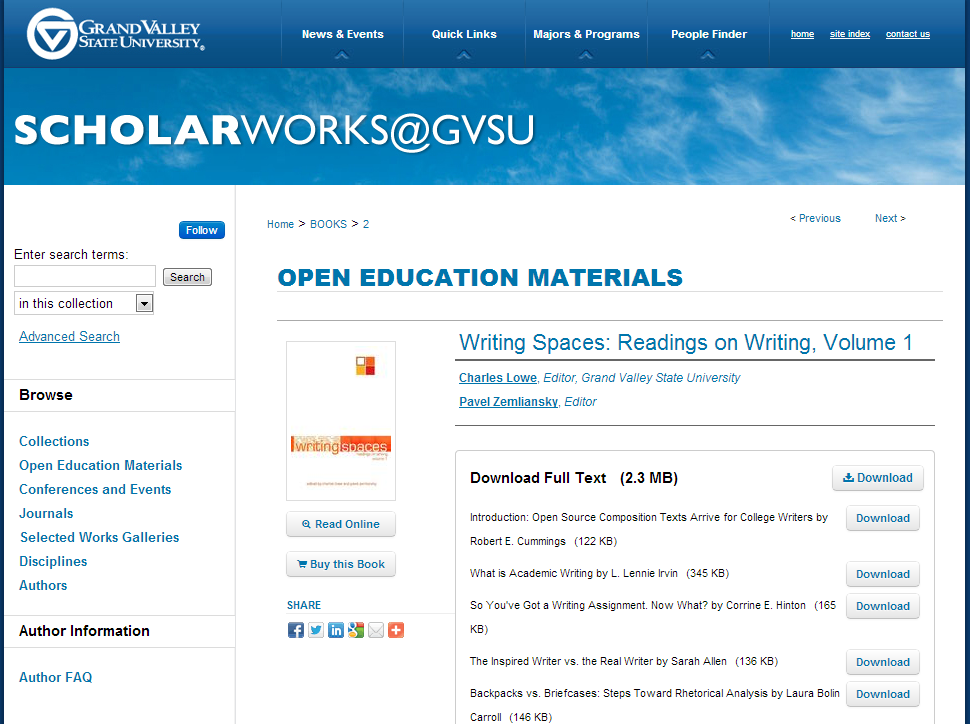The height and width of the screenshot is (724, 970).
Task: Open the 'in this collection' dropdown
Action: click(84, 303)
